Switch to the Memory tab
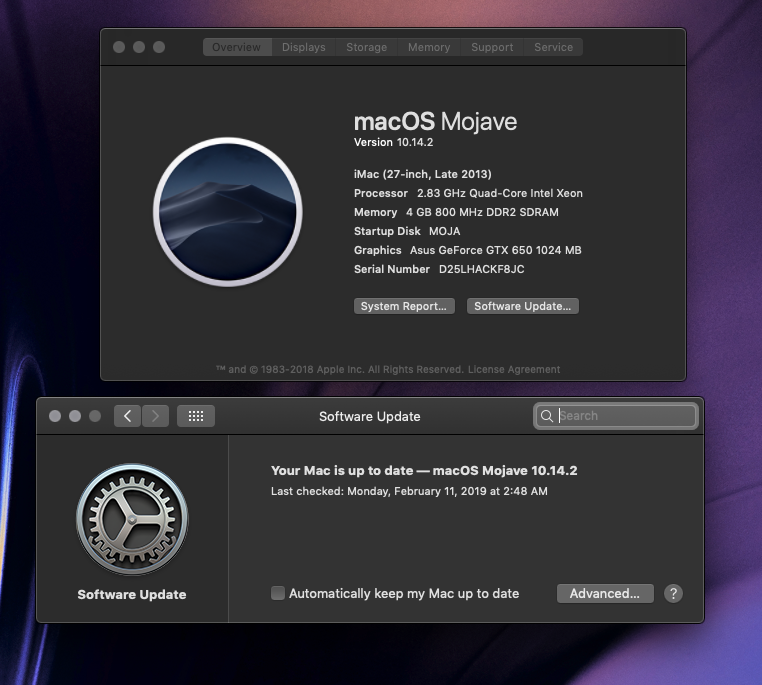The height and width of the screenshot is (685, 762). tap(429, 47)
